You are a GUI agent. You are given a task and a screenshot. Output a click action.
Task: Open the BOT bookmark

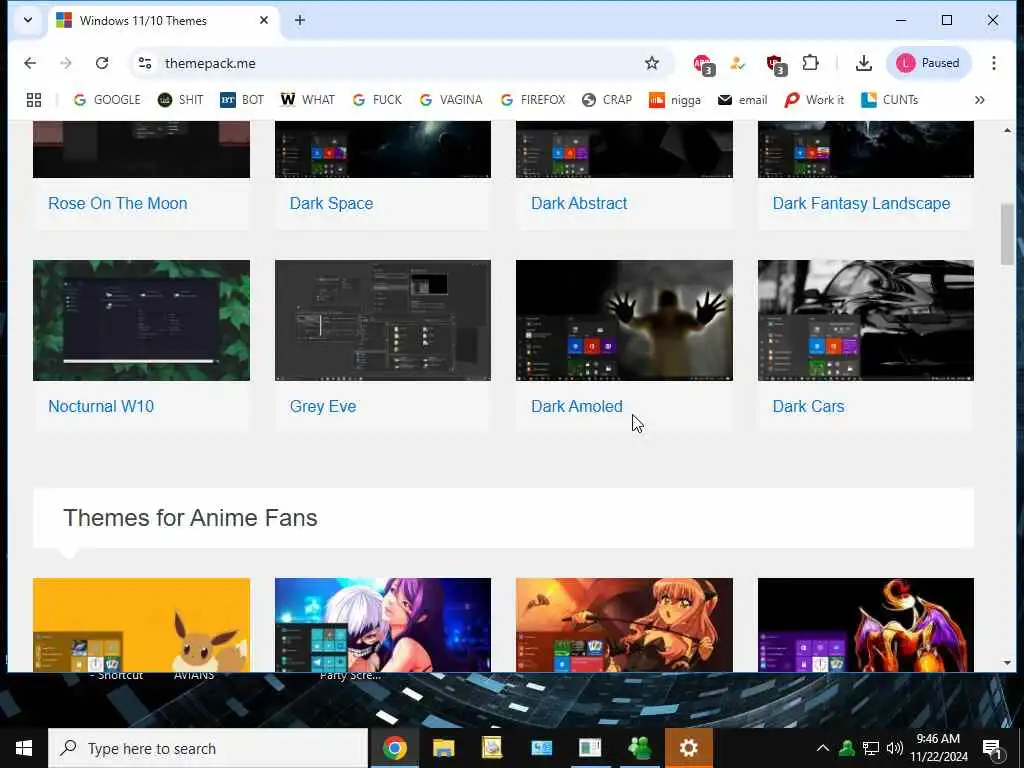point(242,100)
